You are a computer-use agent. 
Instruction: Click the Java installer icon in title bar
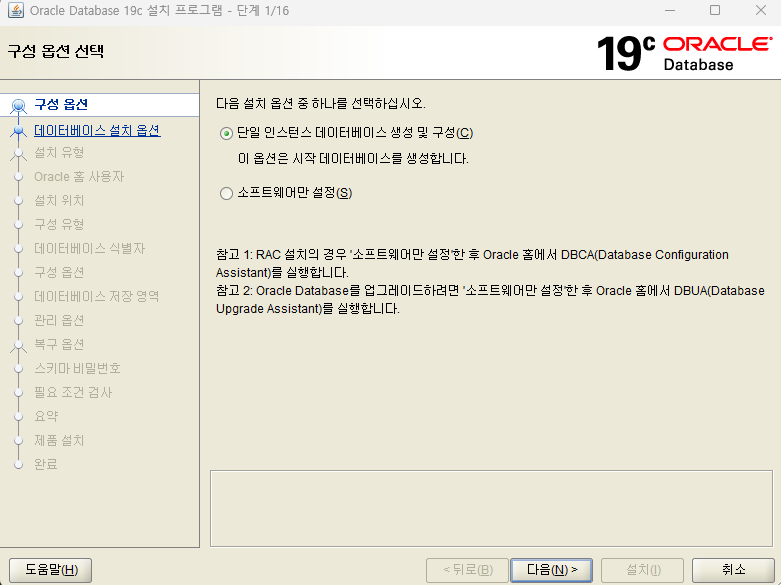pyautogui.click(x=15, y=10)
